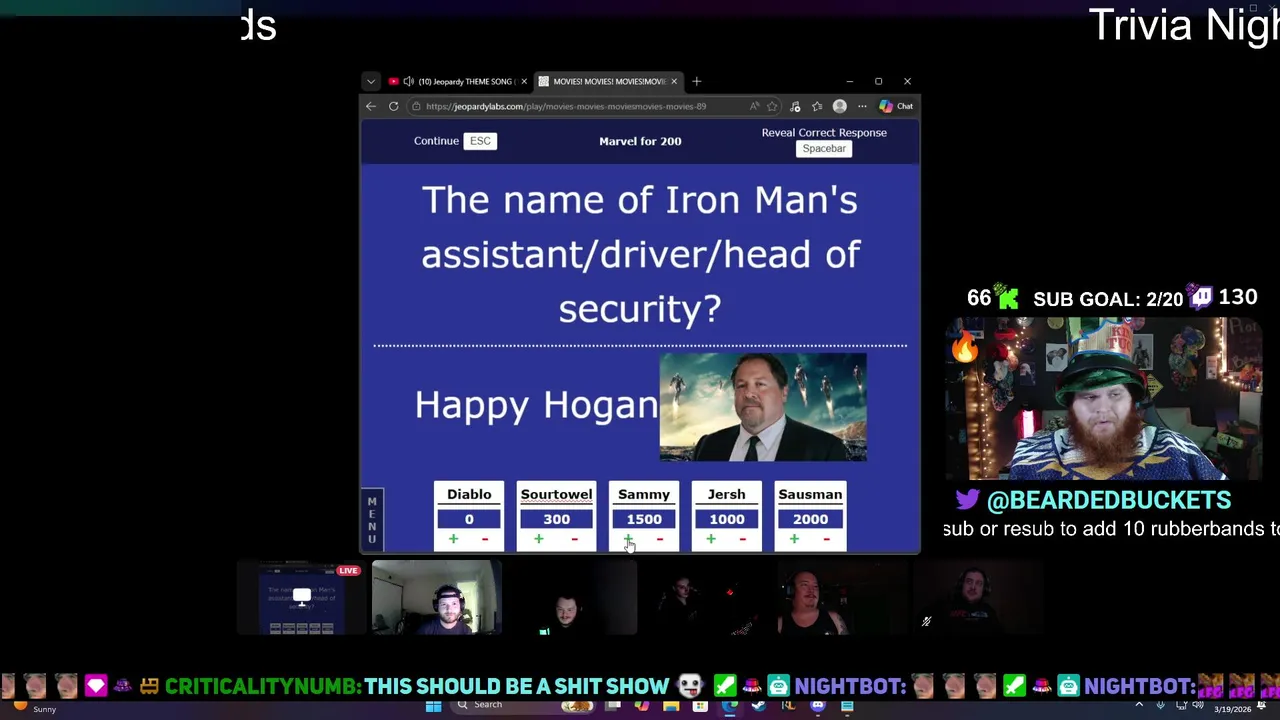Subtract points from Jersh with minus
This screenshot has width=1280, height=720.
(743, 539)
